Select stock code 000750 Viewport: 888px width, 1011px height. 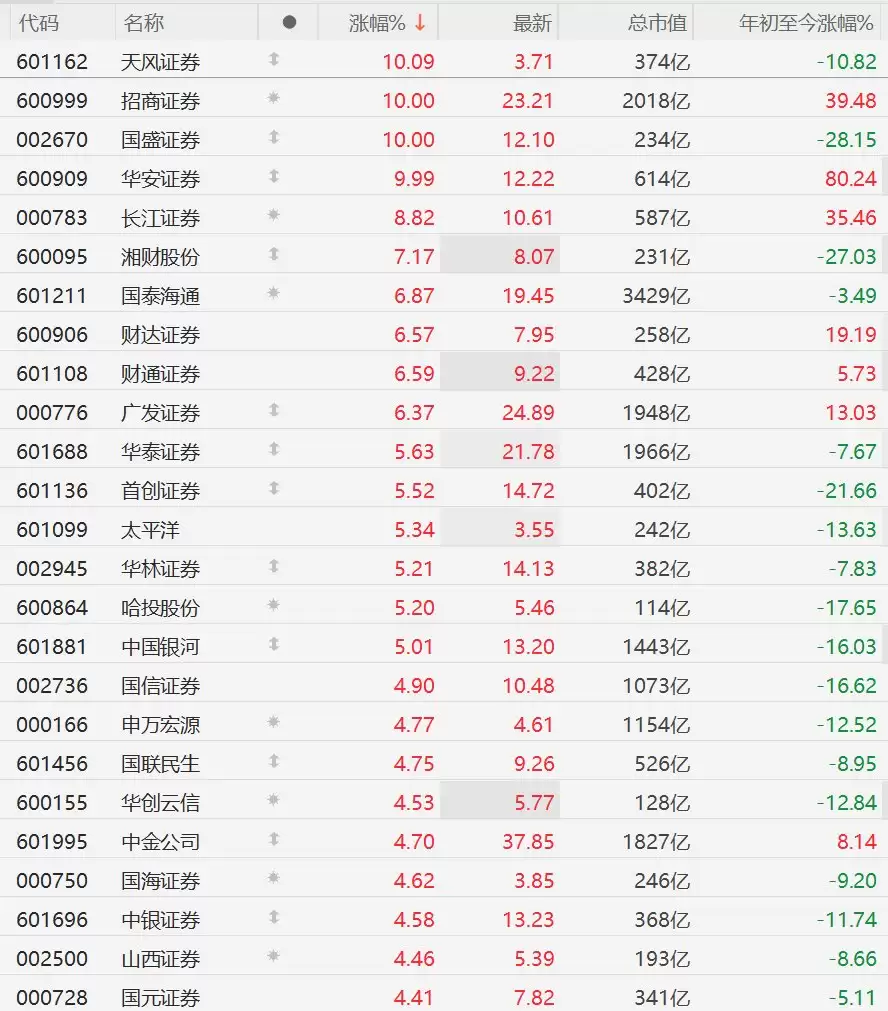tap(52, 881)
